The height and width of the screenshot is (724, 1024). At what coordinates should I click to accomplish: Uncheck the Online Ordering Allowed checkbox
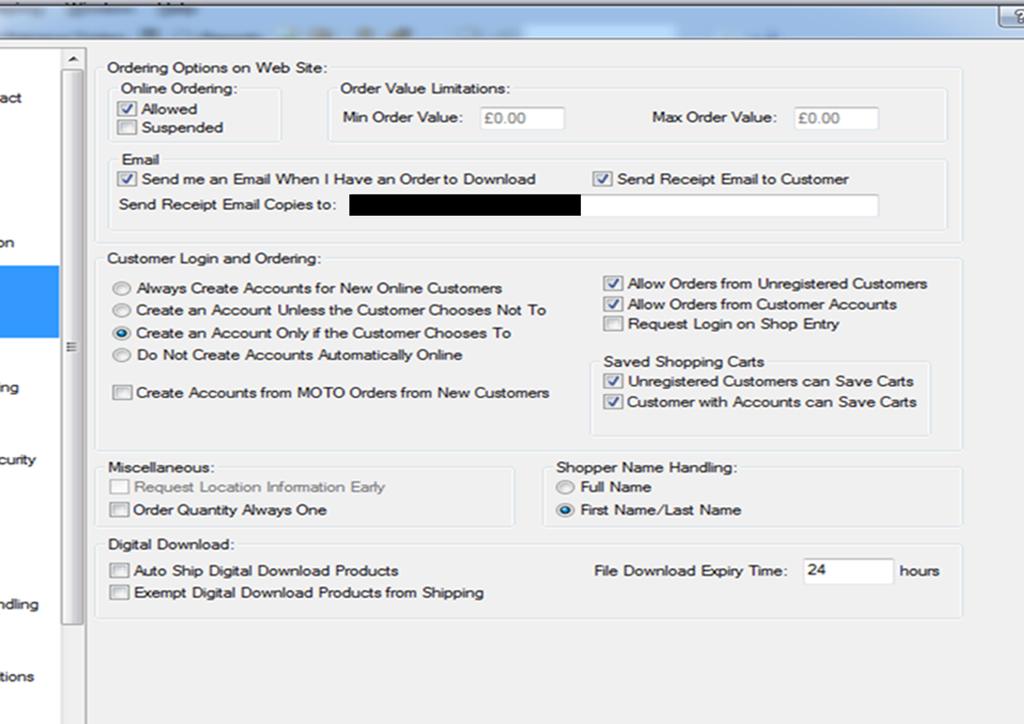tap(127, 109)
